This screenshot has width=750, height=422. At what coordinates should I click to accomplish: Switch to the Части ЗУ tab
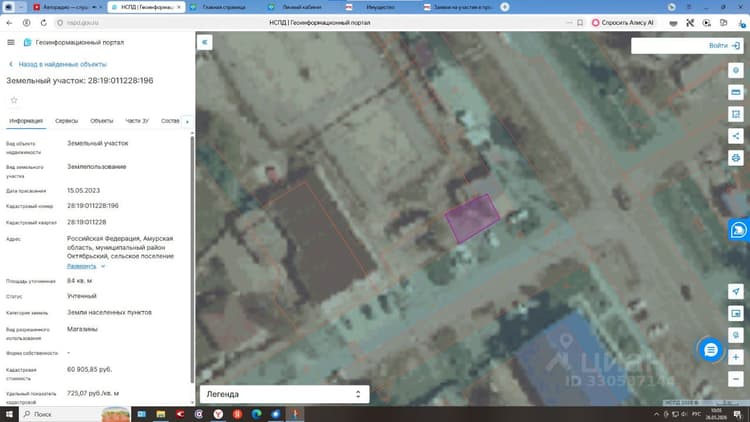[137, 121]
